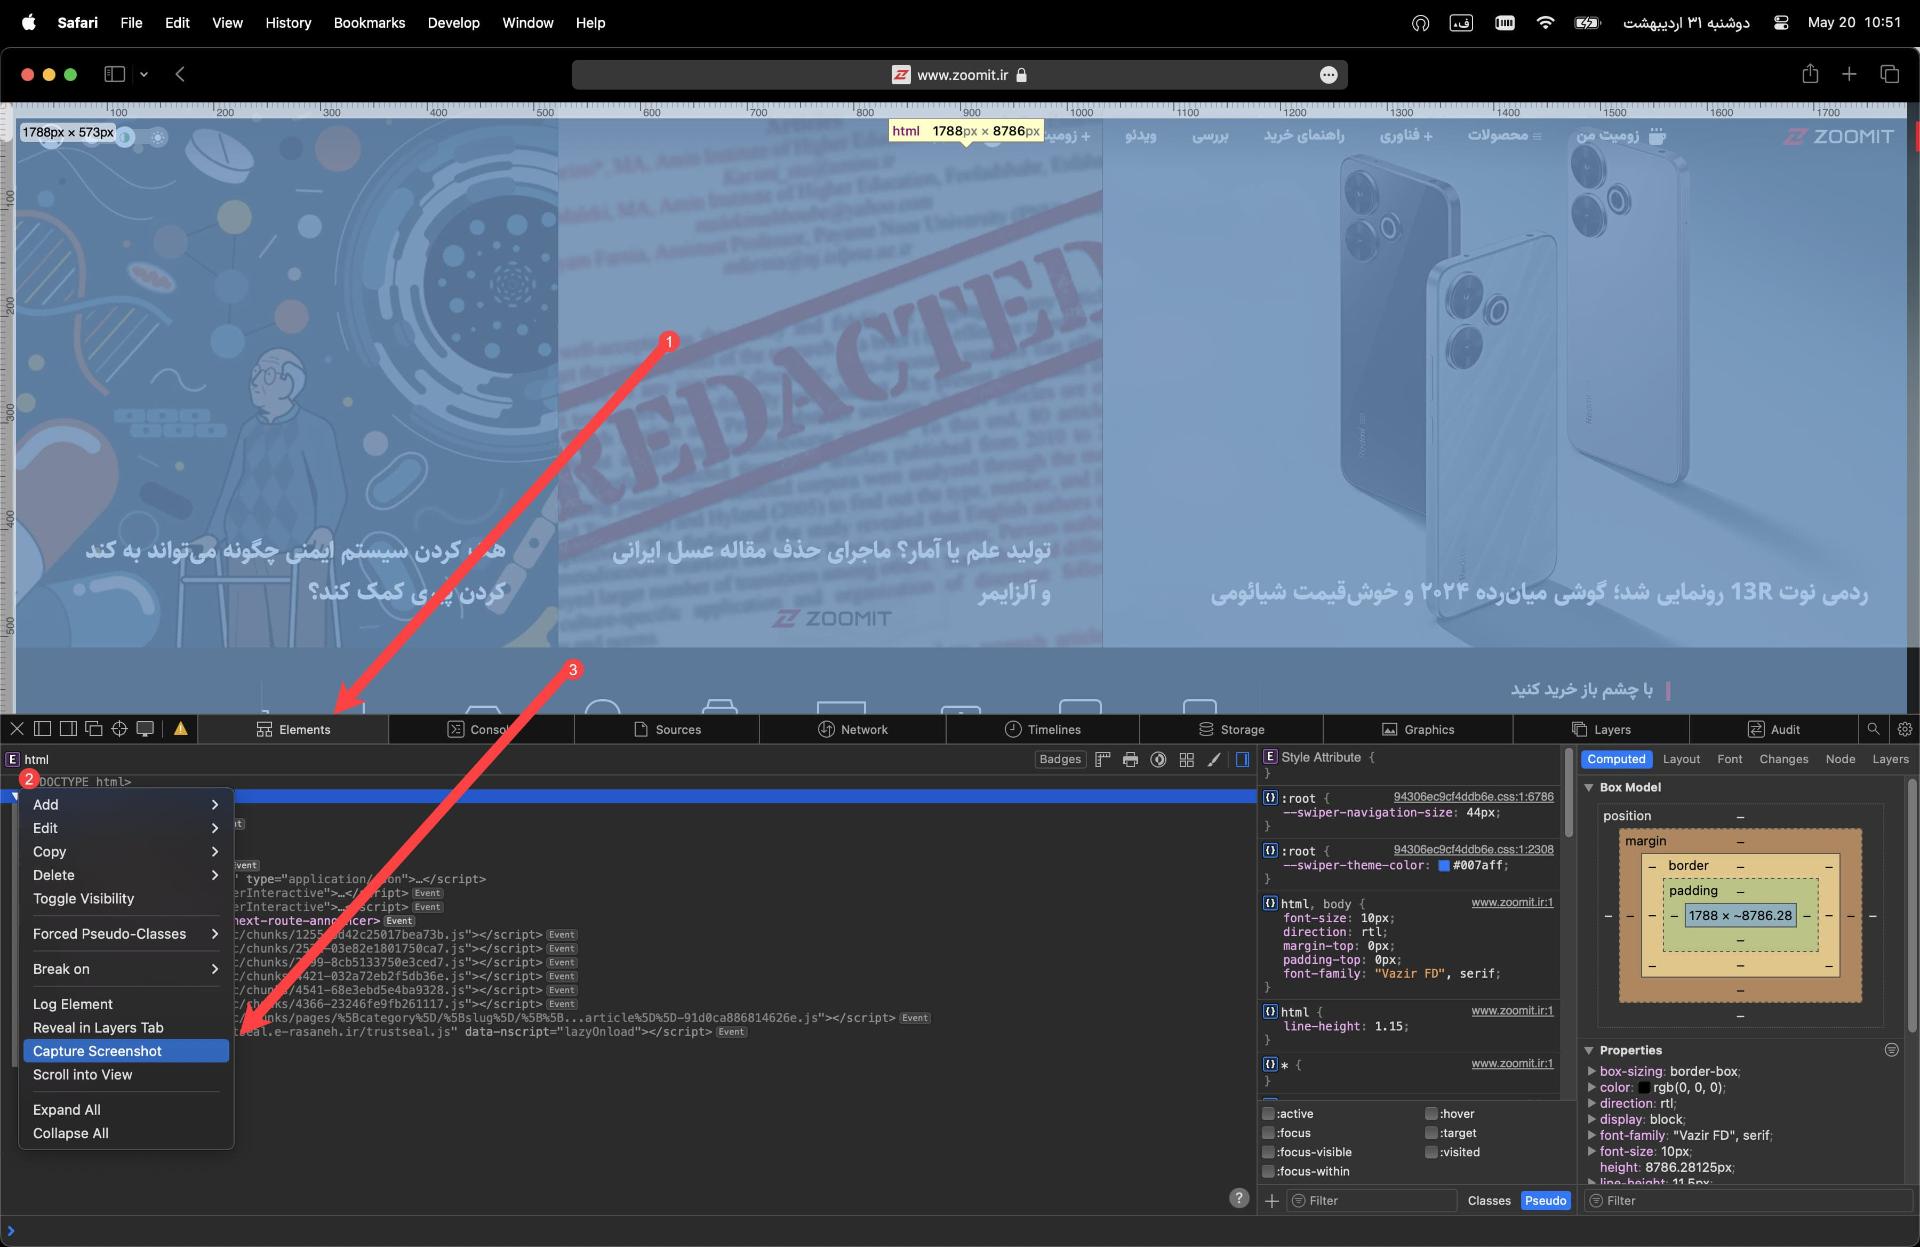
Task: Enable the :hover pseudo-class checkbox
Action: pos(1432,1114)
